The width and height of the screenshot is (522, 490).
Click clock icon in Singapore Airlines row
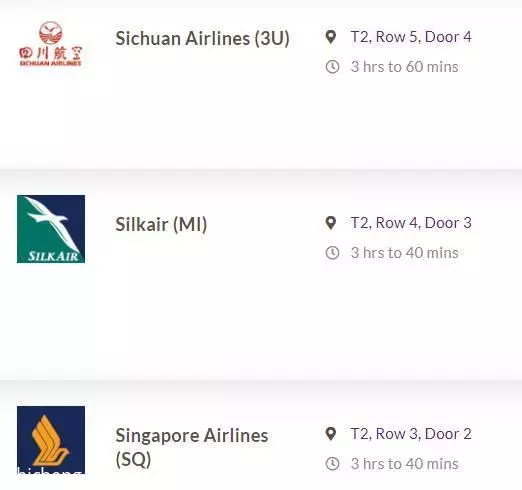click(332, 464)
